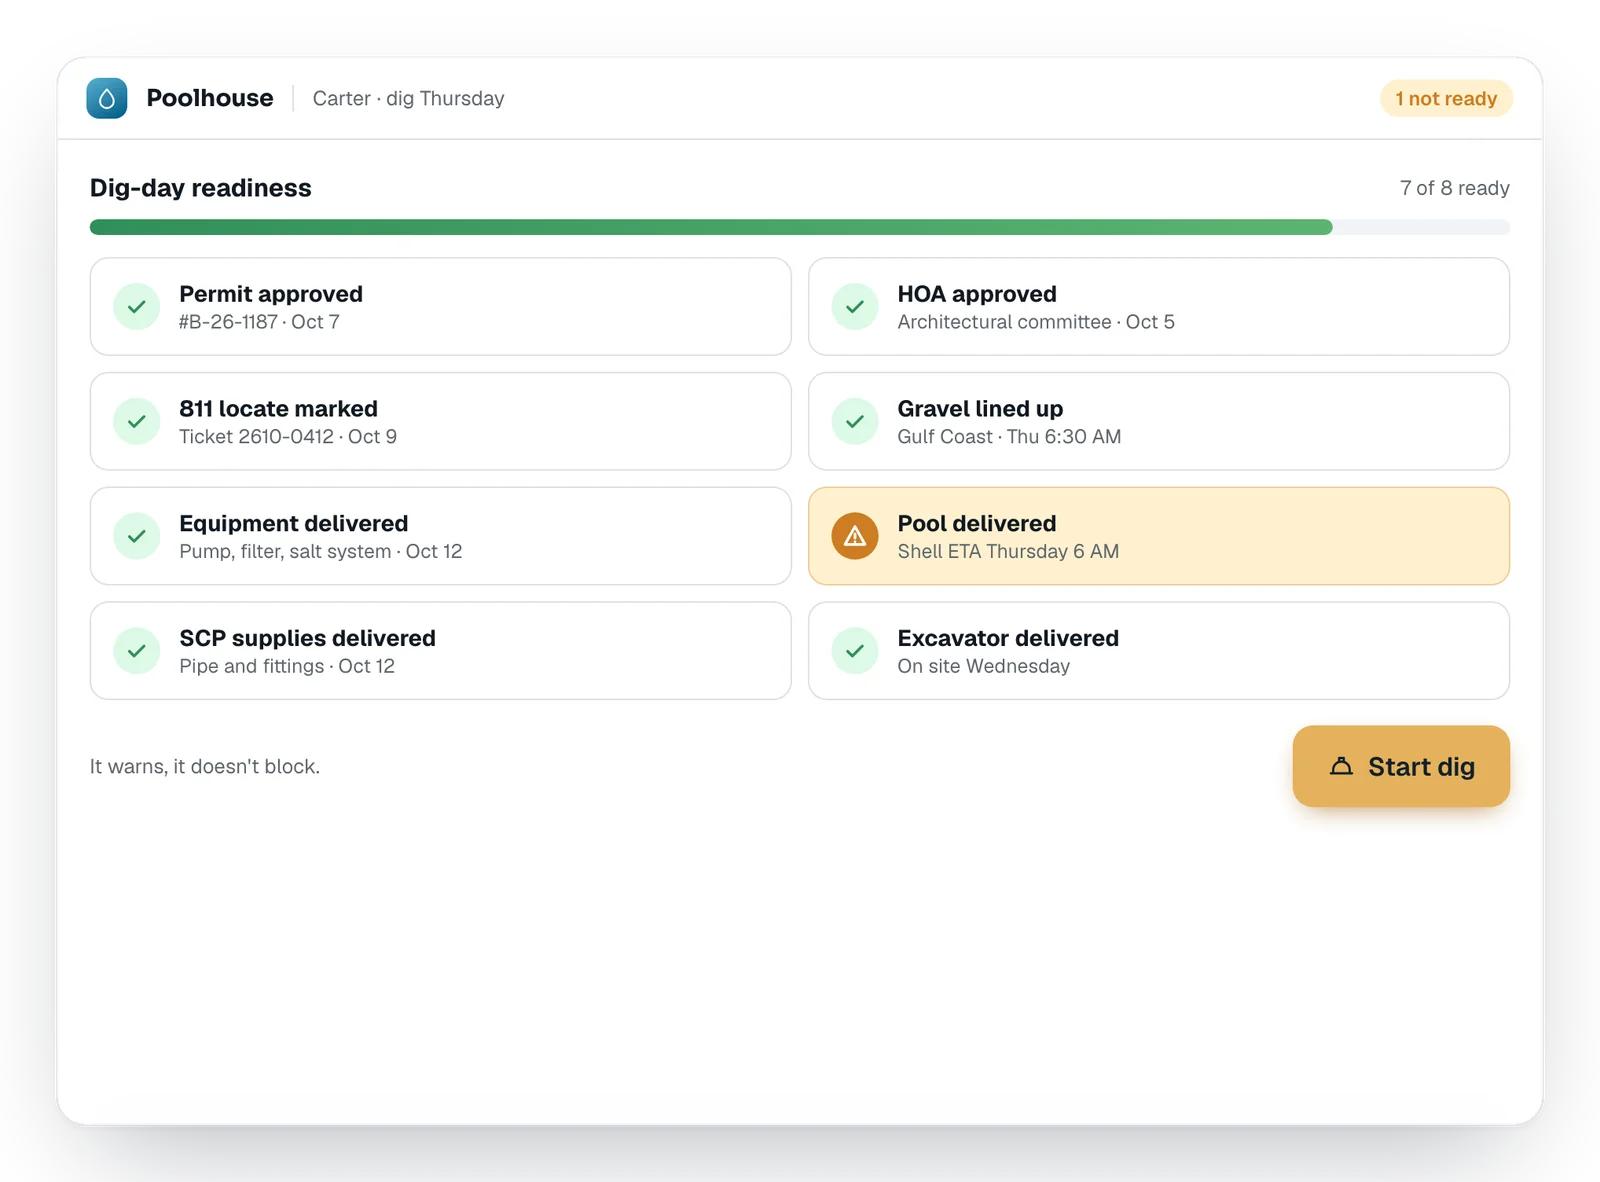Click 'Gulf Coast · Thu 6:30 AM' detail
Image resolution: width=1600 pixels, height=1182 pixels.
(x=1009, y=437)
